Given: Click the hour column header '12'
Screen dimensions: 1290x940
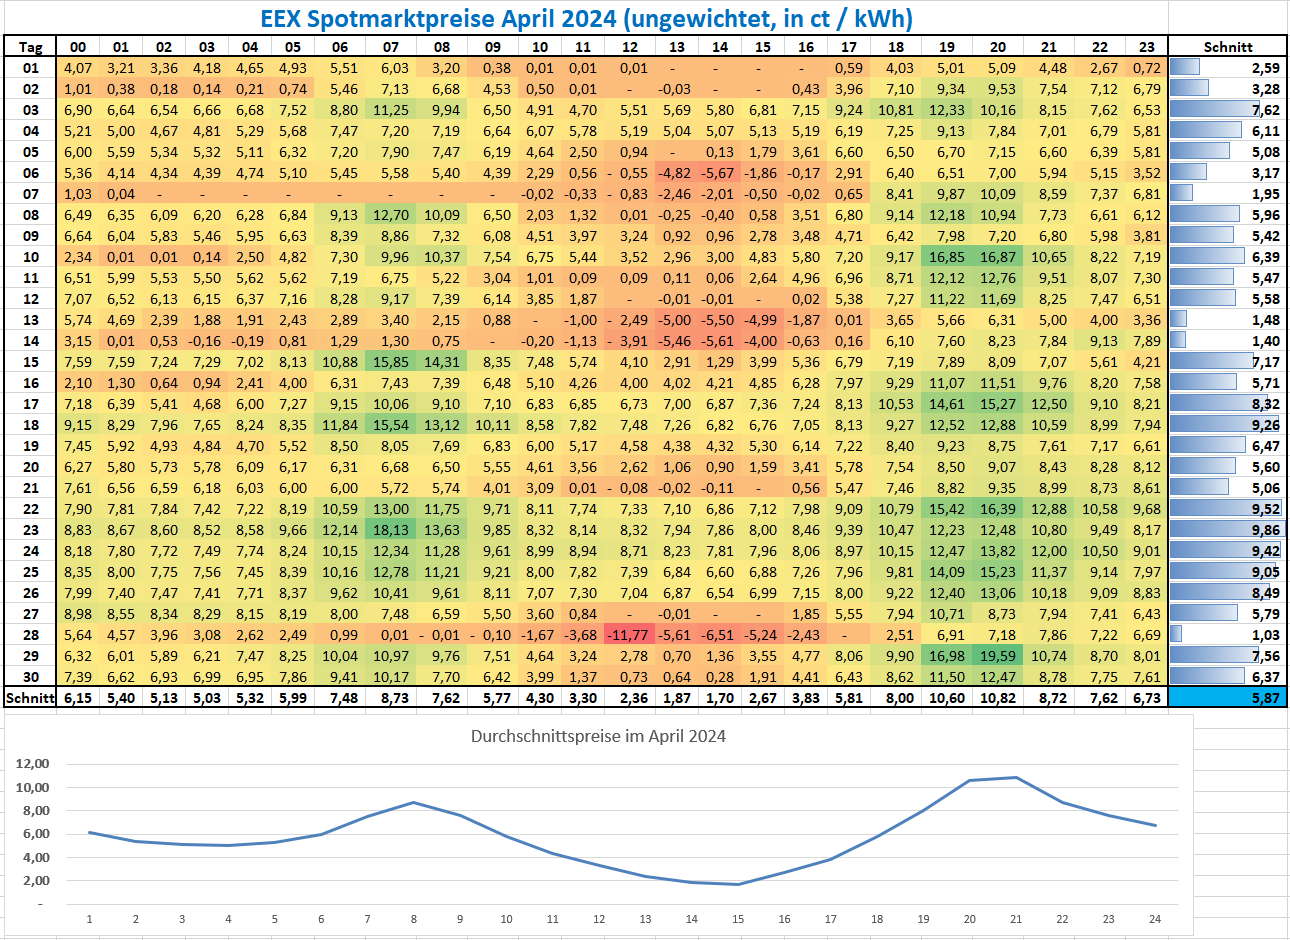Looking at the screenshot, I should 630,47.
